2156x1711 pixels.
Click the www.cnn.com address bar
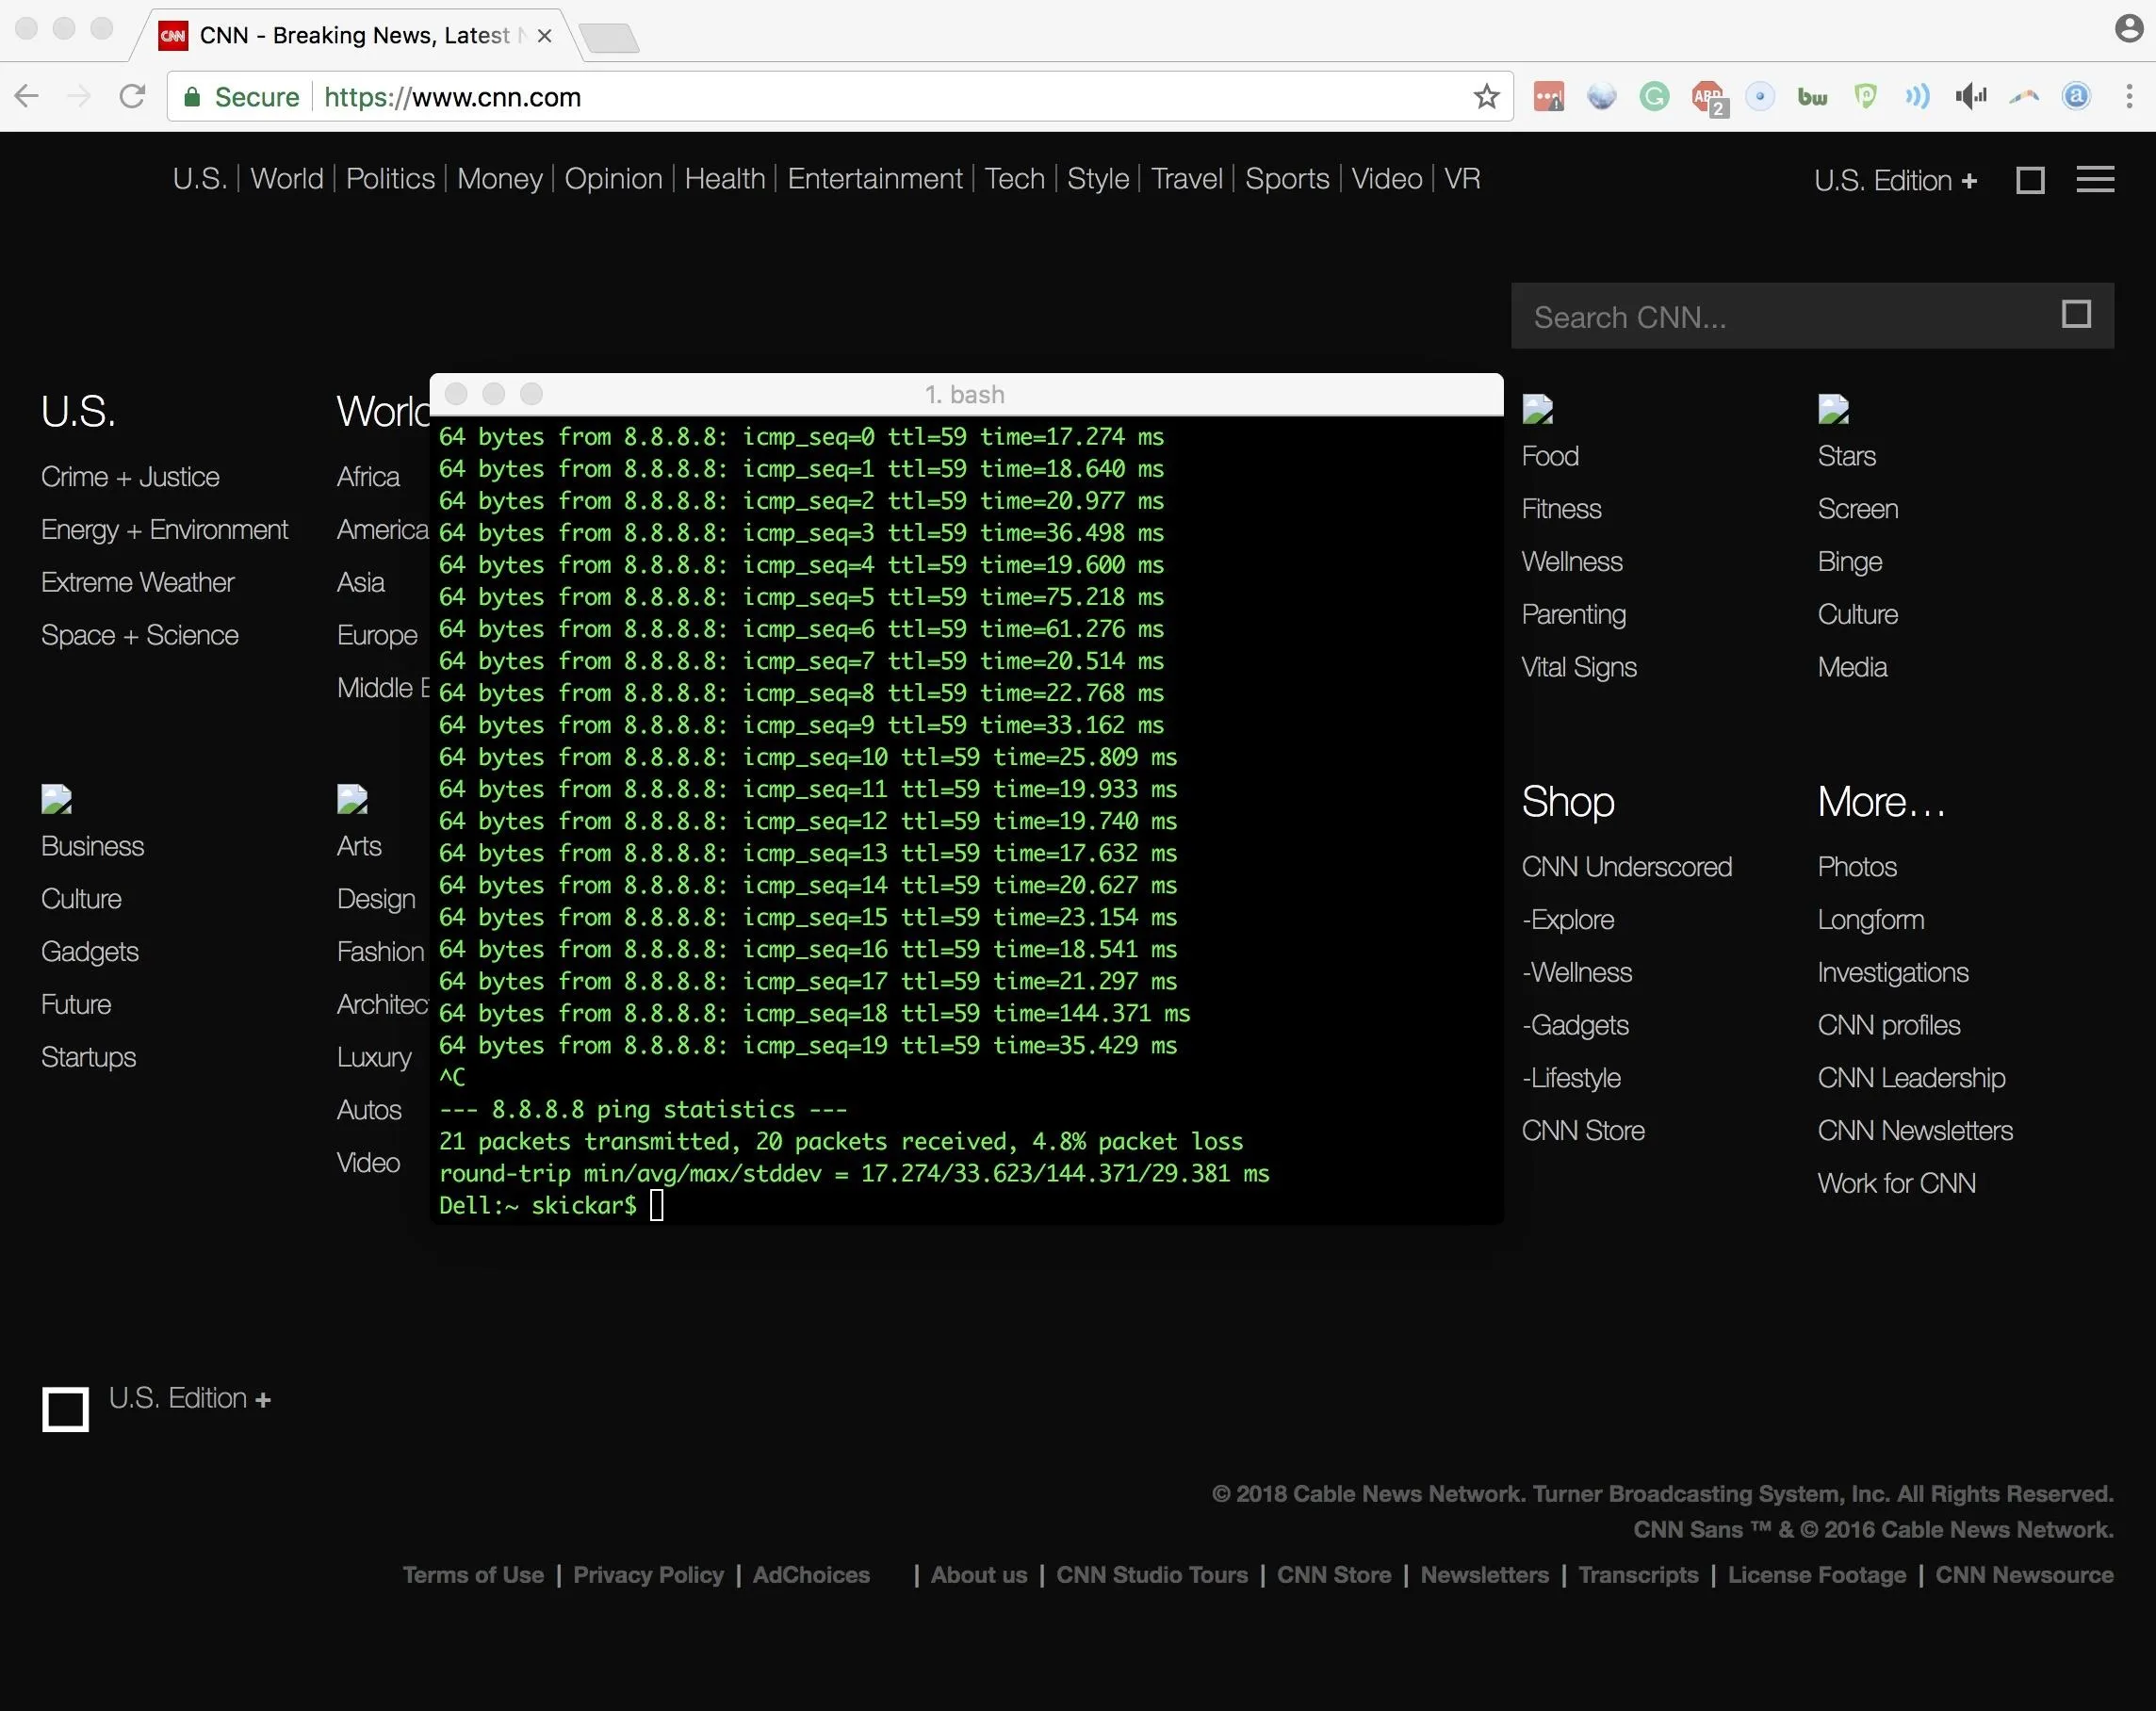pyautogui.click(x=840, y=97)
